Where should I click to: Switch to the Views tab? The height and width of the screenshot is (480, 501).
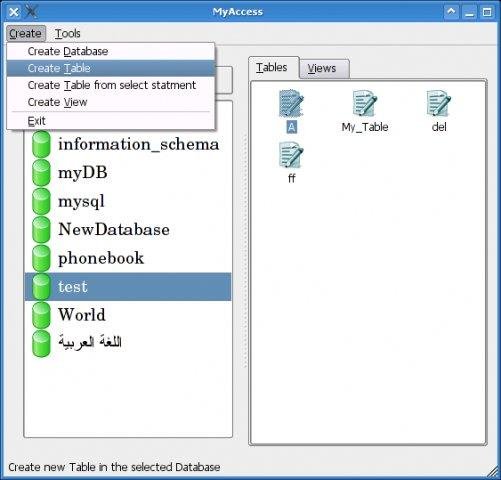(324, 69)
